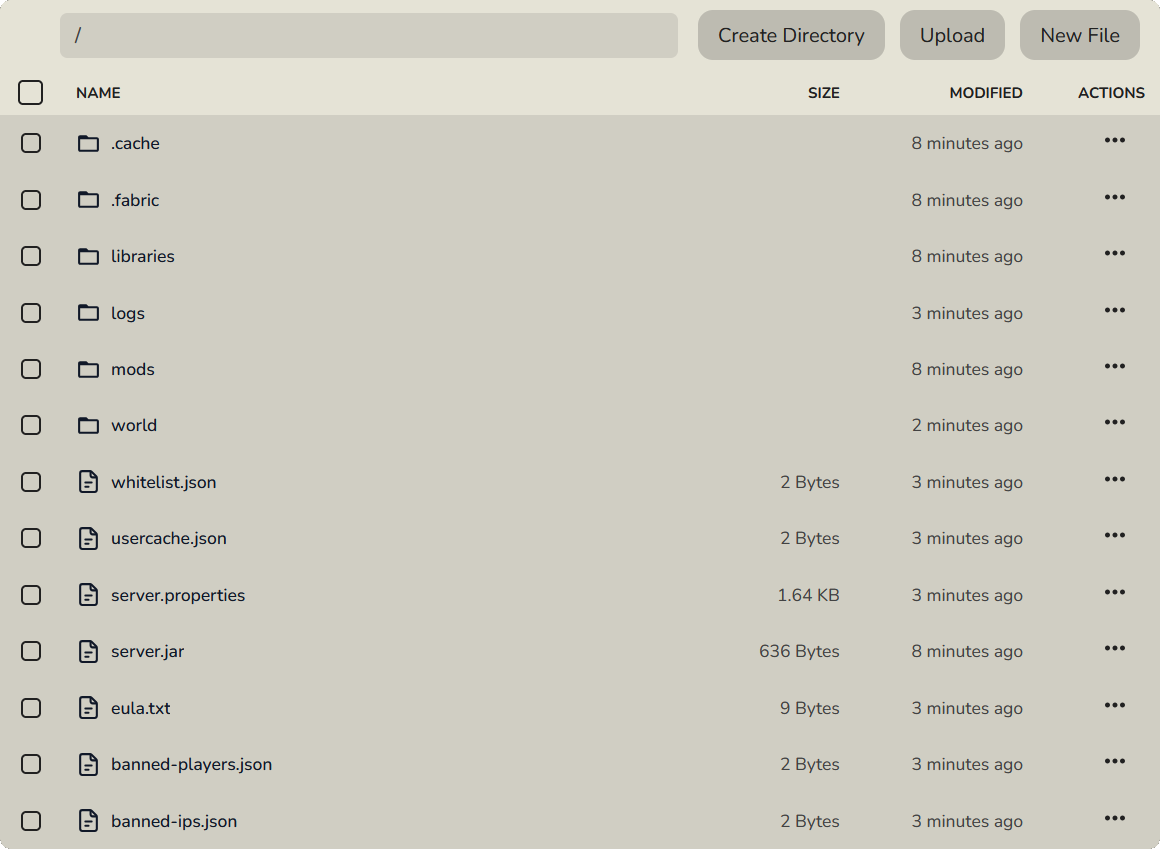Click the file icon beside server.properties

point(89,595)
